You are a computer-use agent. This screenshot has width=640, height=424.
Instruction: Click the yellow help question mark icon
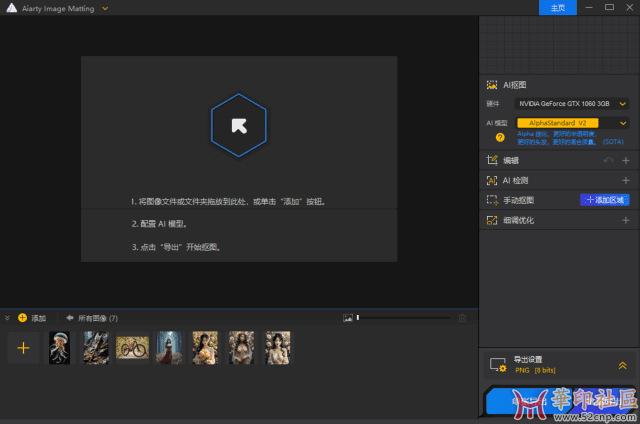[x=500, y=137]
